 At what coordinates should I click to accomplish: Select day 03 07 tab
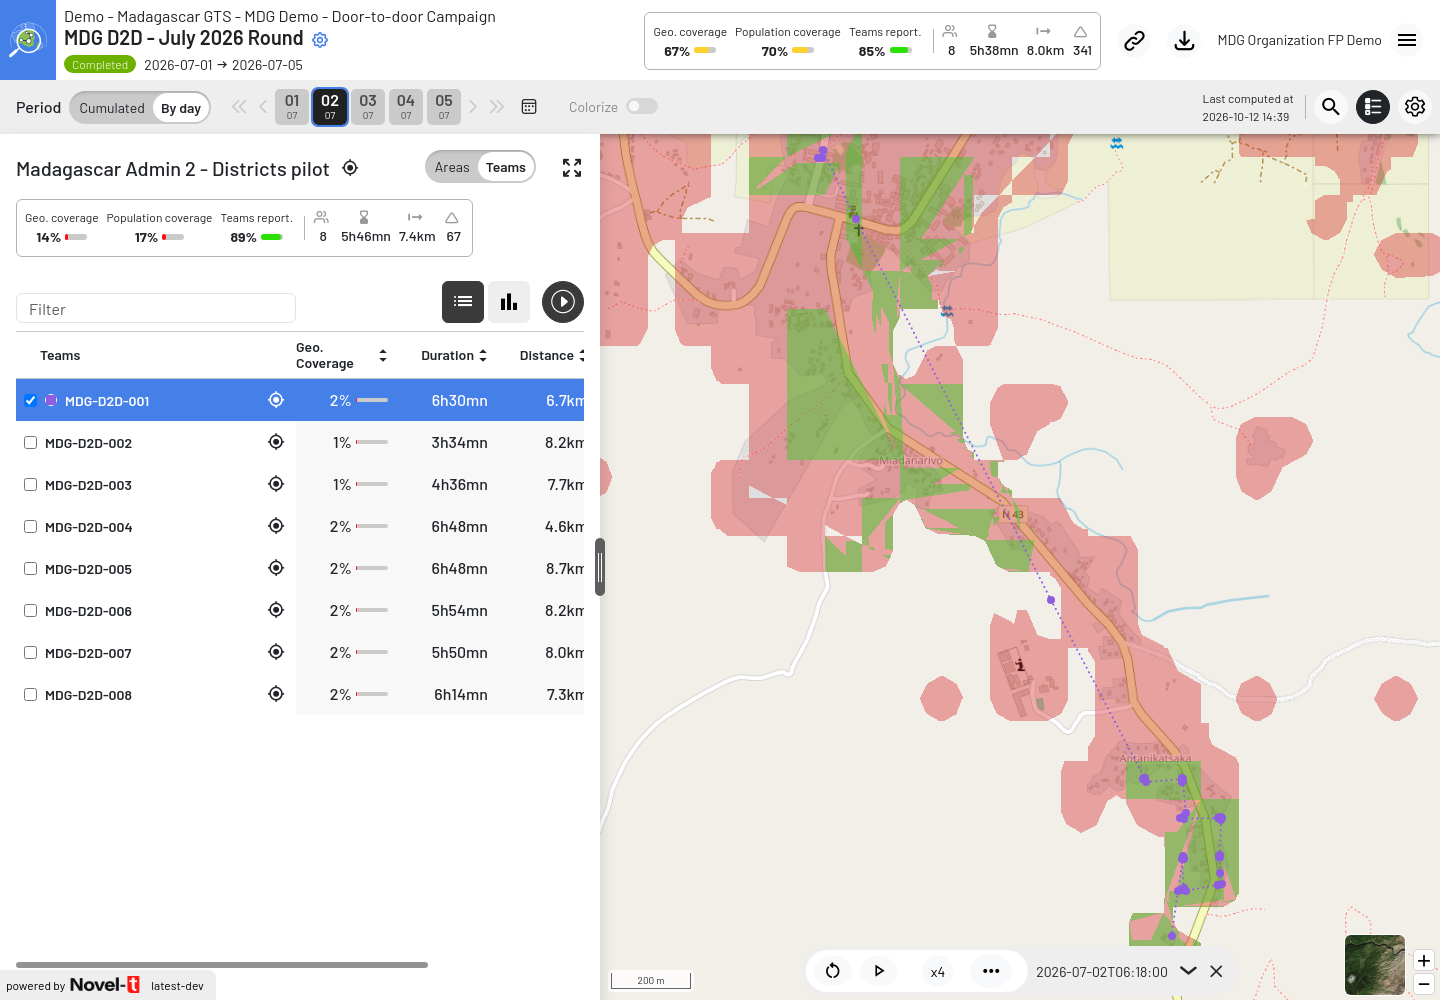coord(368,107)
